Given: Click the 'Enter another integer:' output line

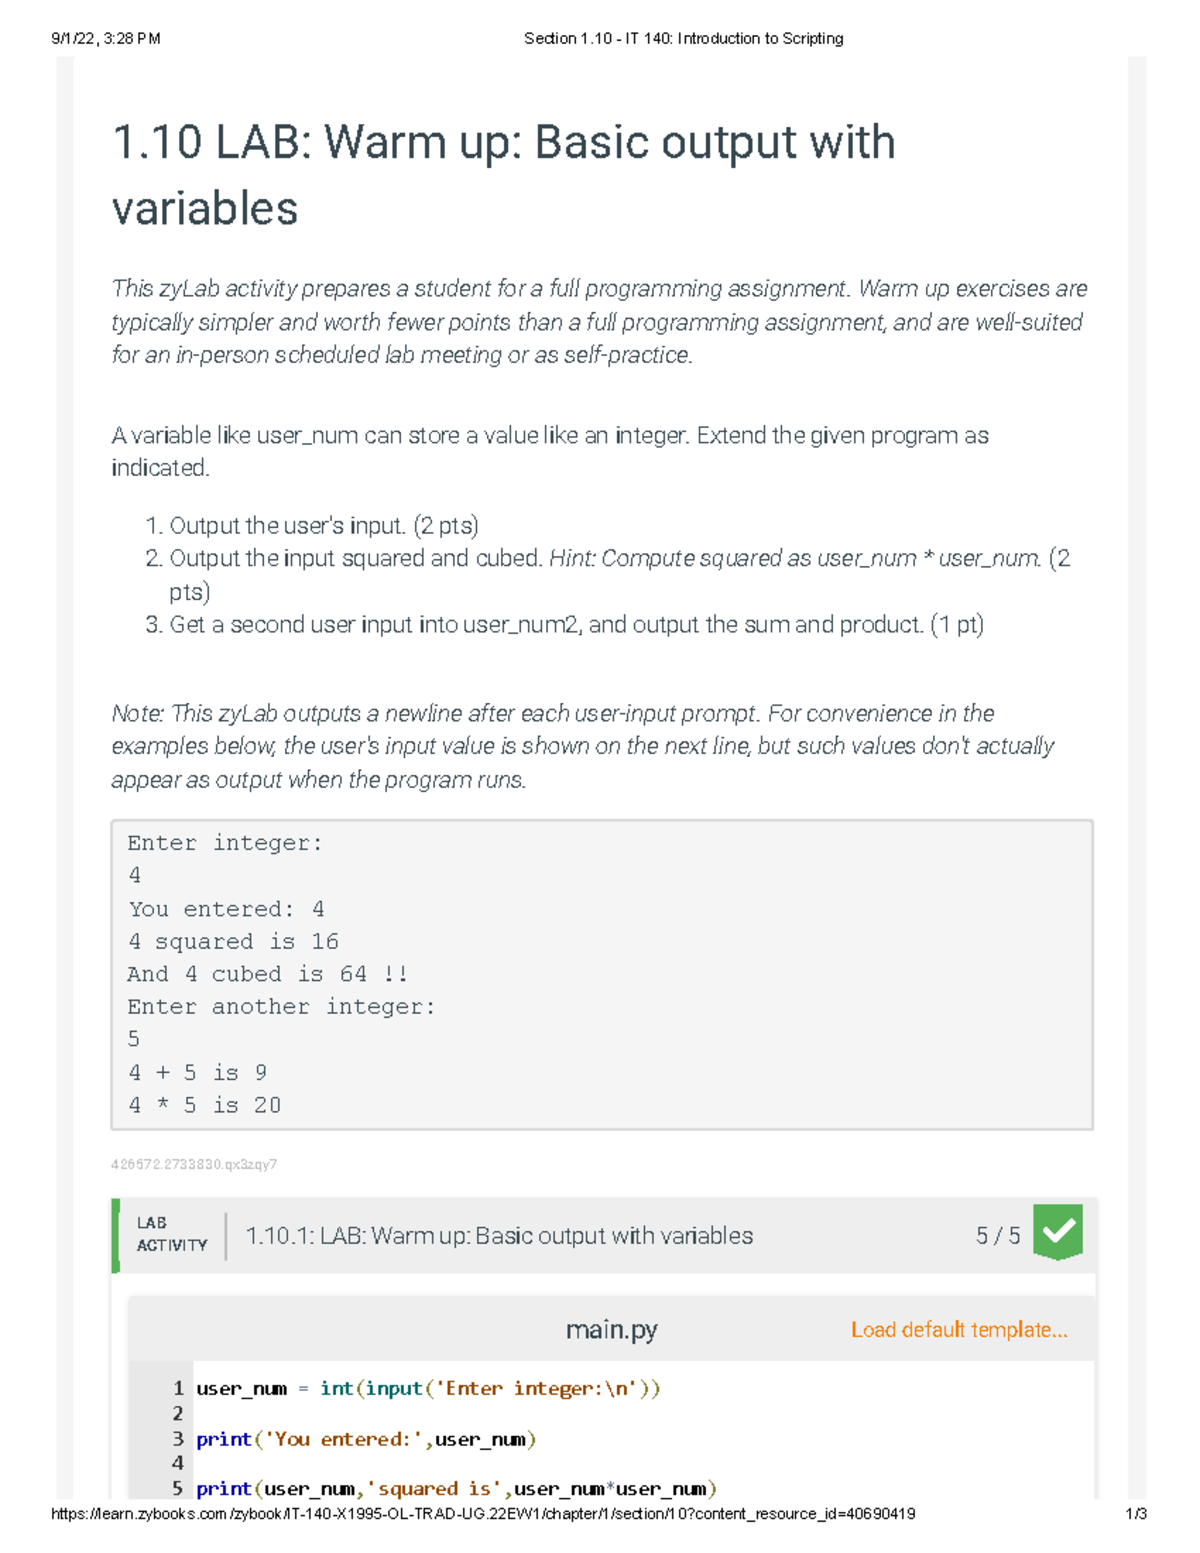Looking at the screenshot, I should [x=281, y=1007].
